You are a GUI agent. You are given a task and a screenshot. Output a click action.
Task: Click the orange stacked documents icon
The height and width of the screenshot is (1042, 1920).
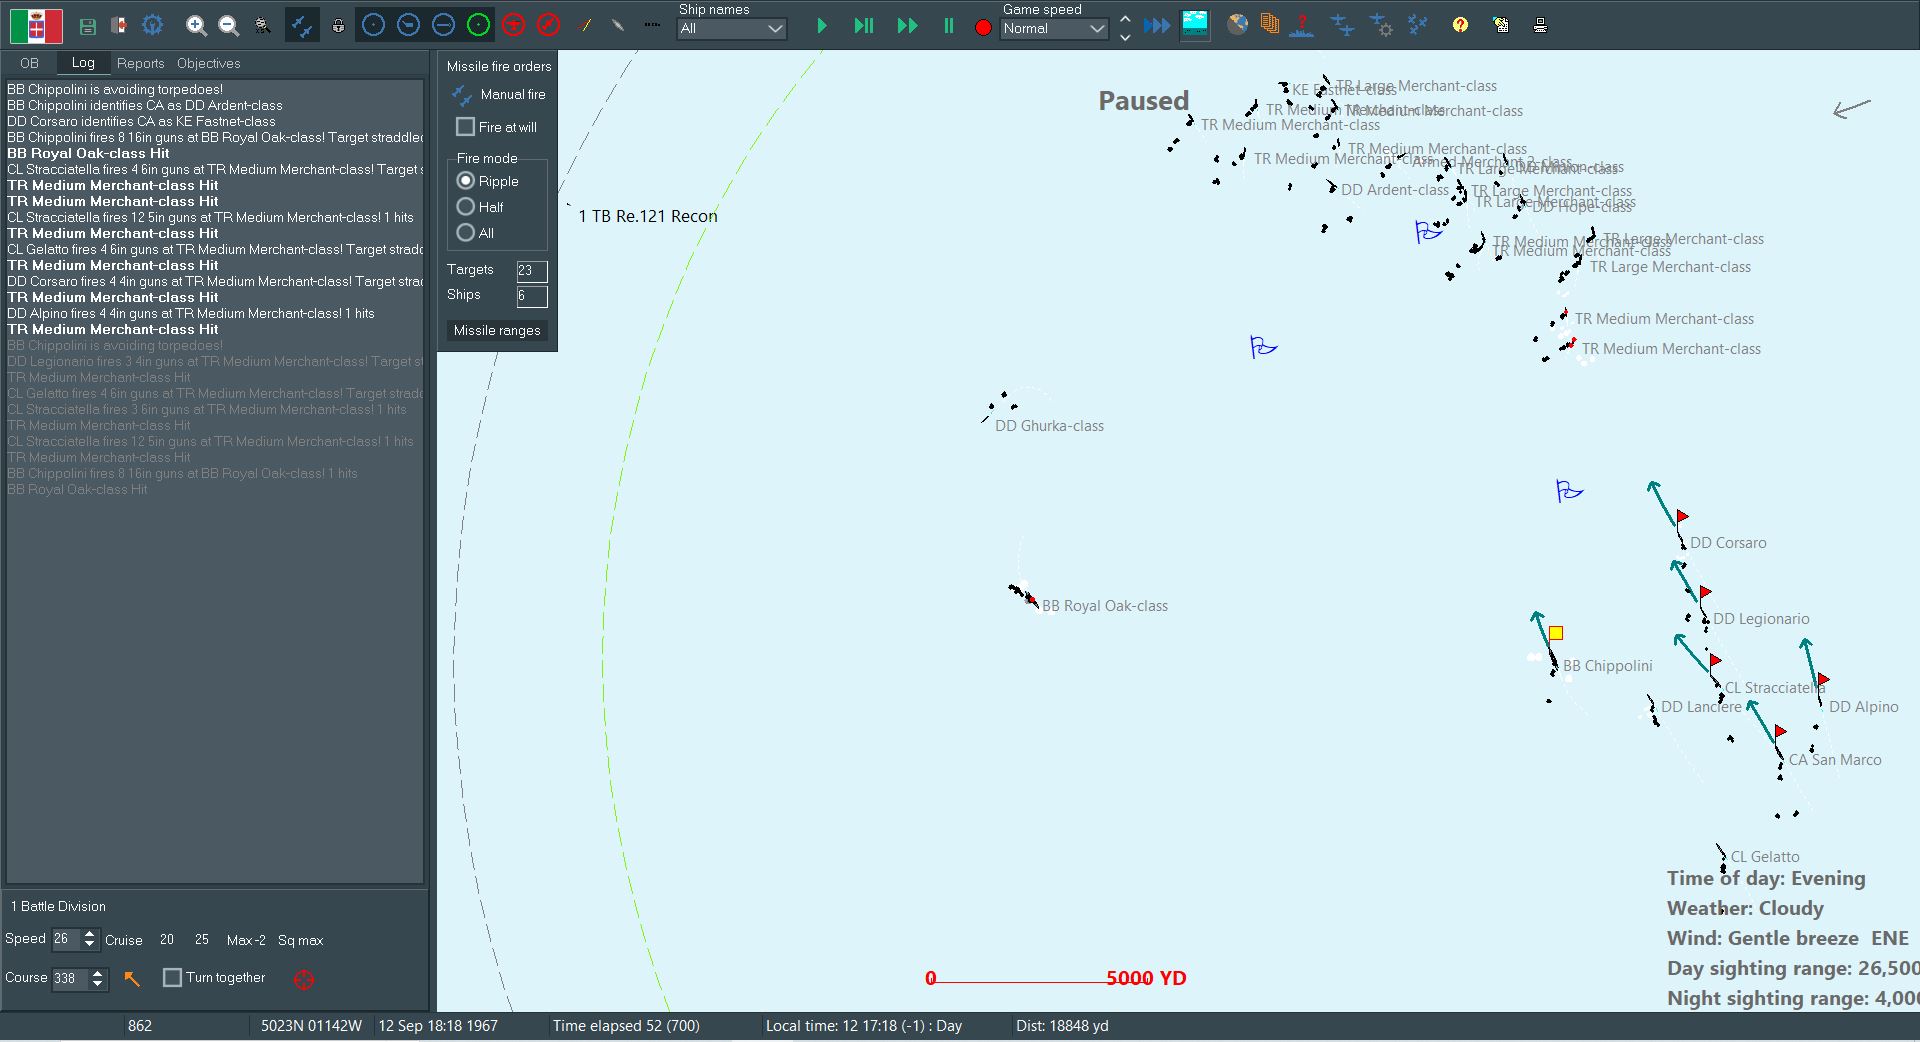[x=1270, y=25]
